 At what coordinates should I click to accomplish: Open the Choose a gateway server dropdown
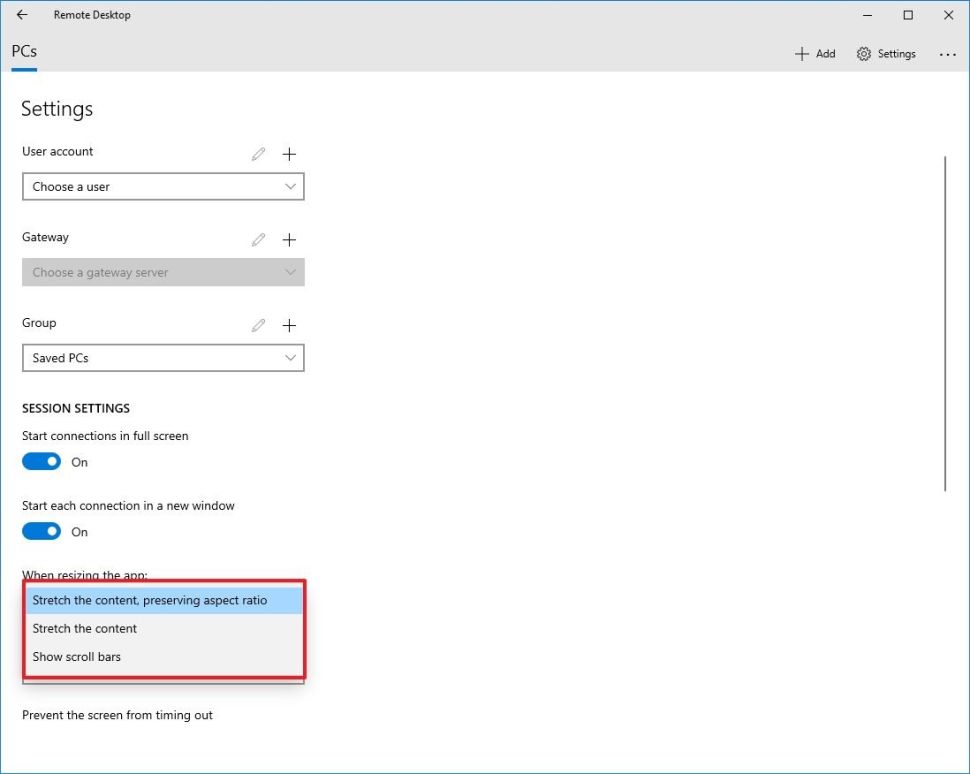point(163,272)
